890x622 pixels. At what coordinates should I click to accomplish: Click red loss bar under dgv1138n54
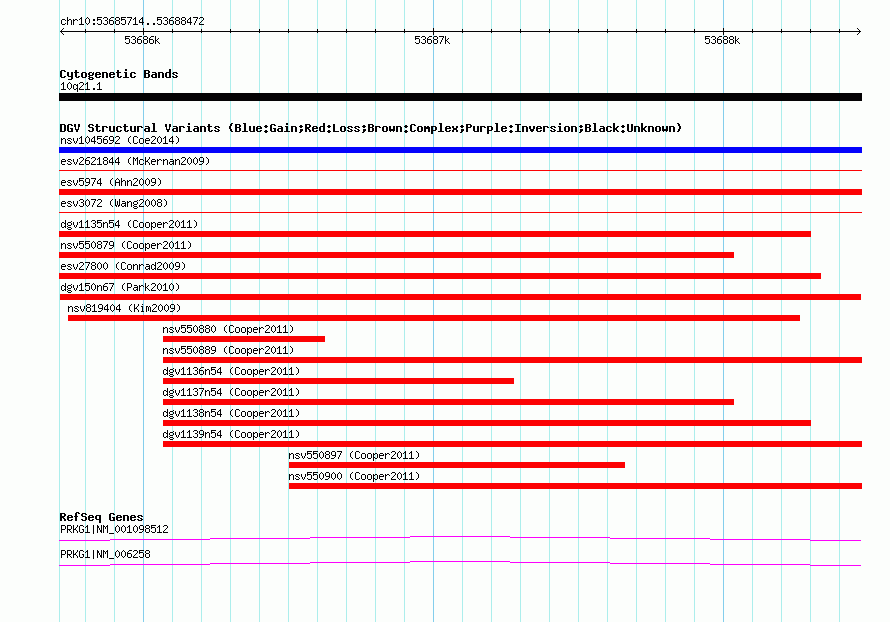coord(487,423)
